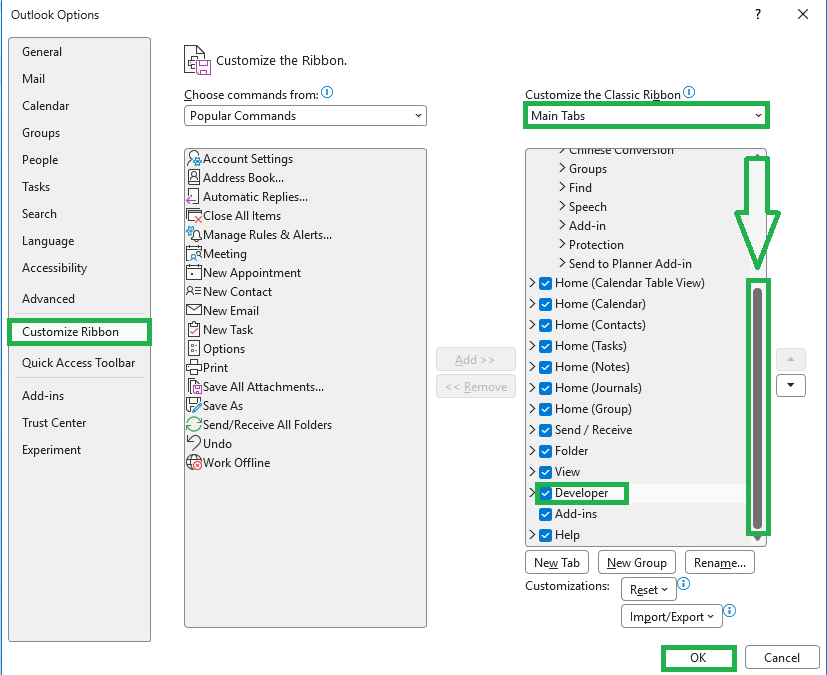
Task: Open the Reset customizations button
Action: 648,590
